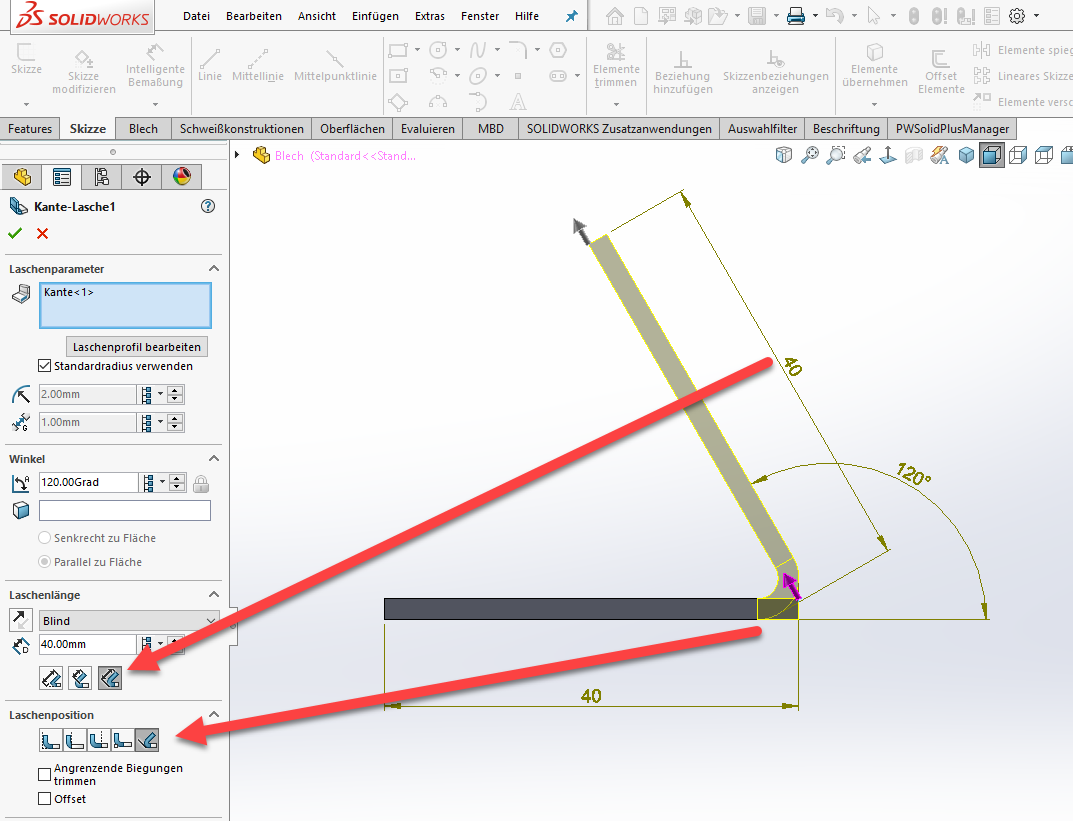Cancel the edge flange with red X

point(42,233)
